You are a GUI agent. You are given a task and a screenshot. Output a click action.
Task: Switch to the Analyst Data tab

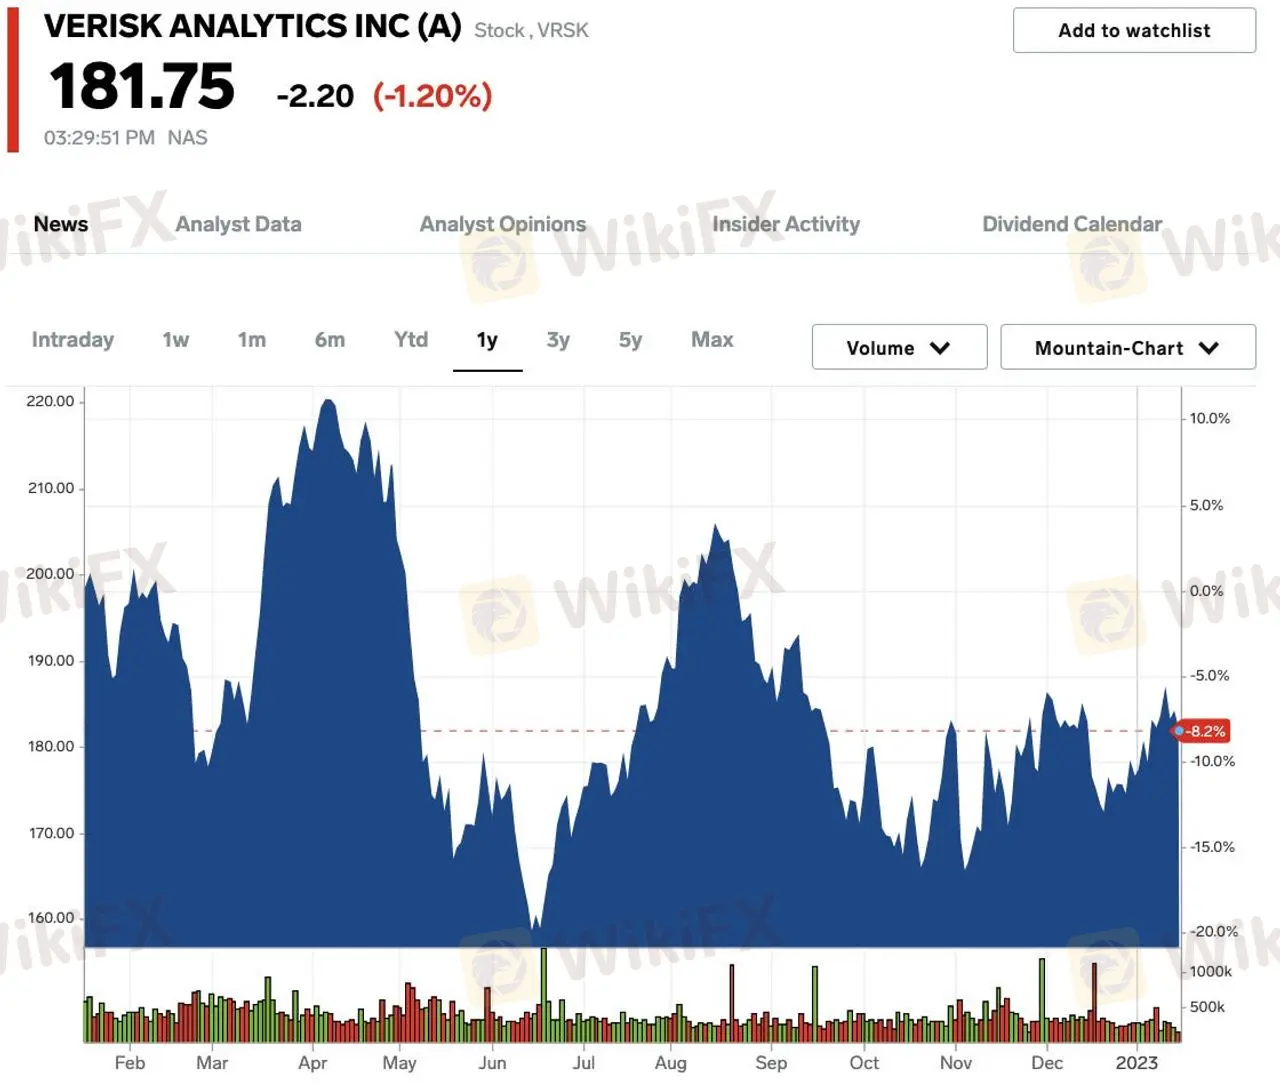pyautogui.click(x=238, y=224)
